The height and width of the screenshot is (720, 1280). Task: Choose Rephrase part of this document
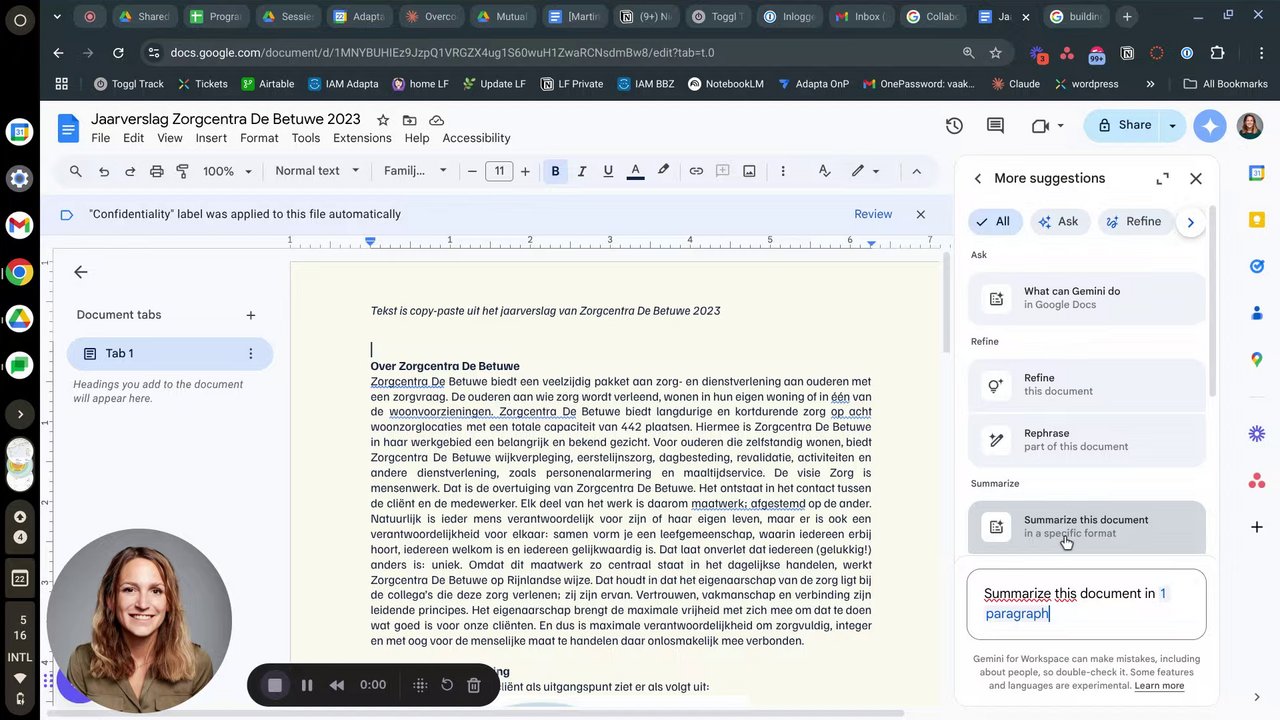pos(1087,440)
